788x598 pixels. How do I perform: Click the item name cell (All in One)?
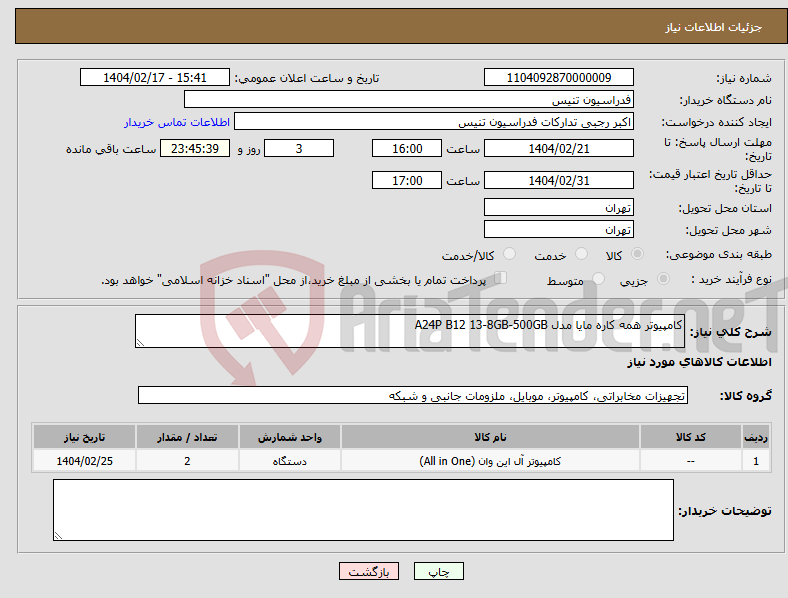(x=490, y=461)
